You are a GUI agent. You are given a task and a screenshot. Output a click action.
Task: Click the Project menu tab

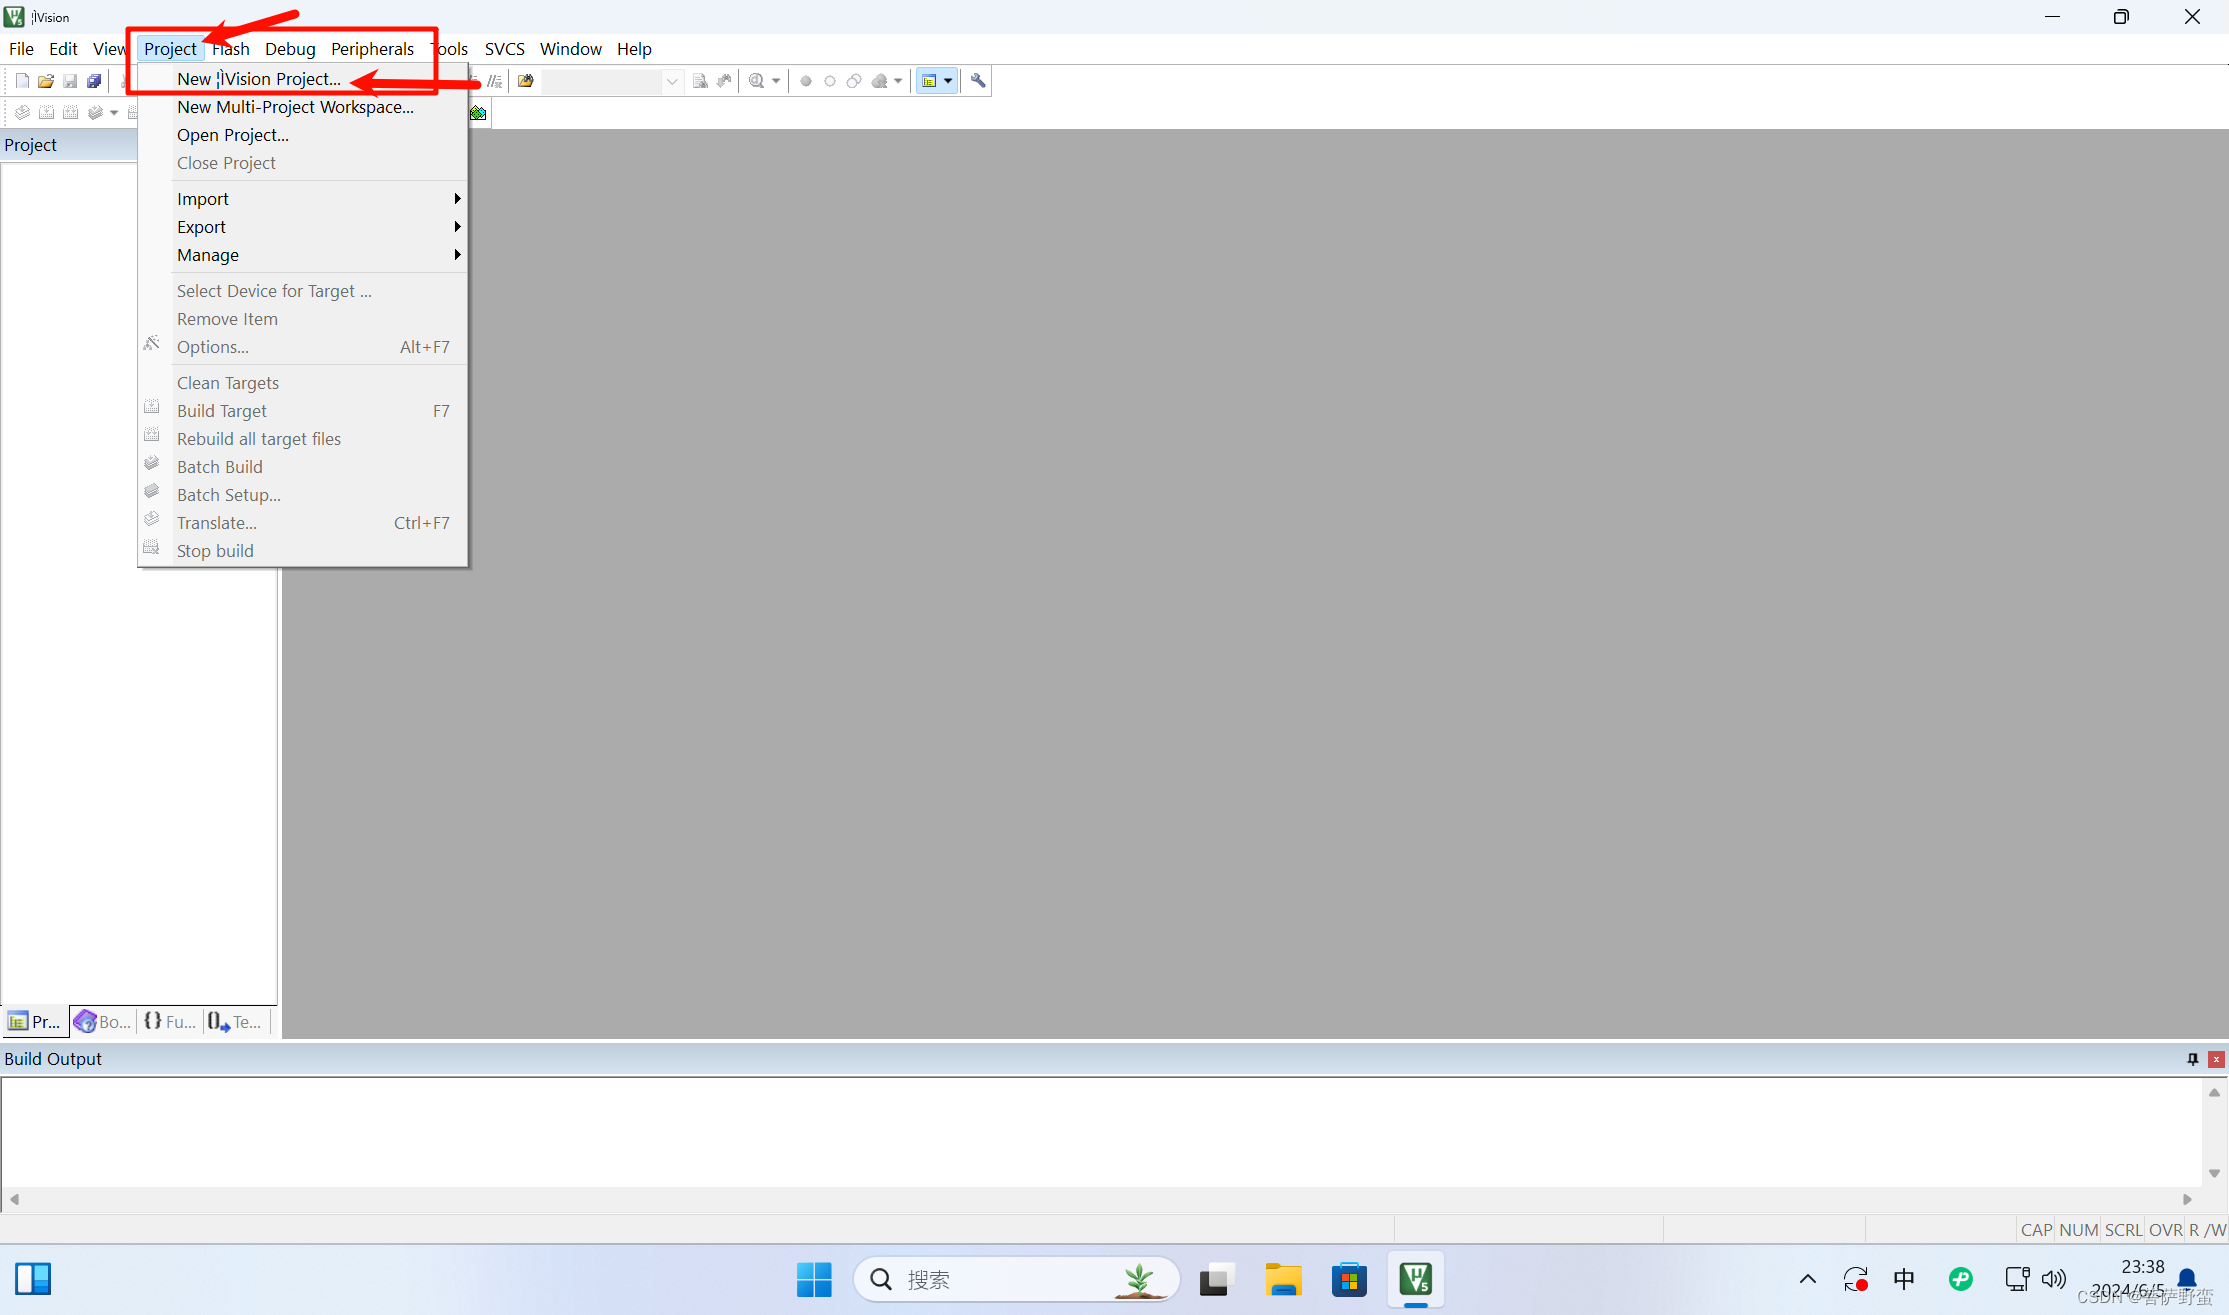click(x=169, y=47)
